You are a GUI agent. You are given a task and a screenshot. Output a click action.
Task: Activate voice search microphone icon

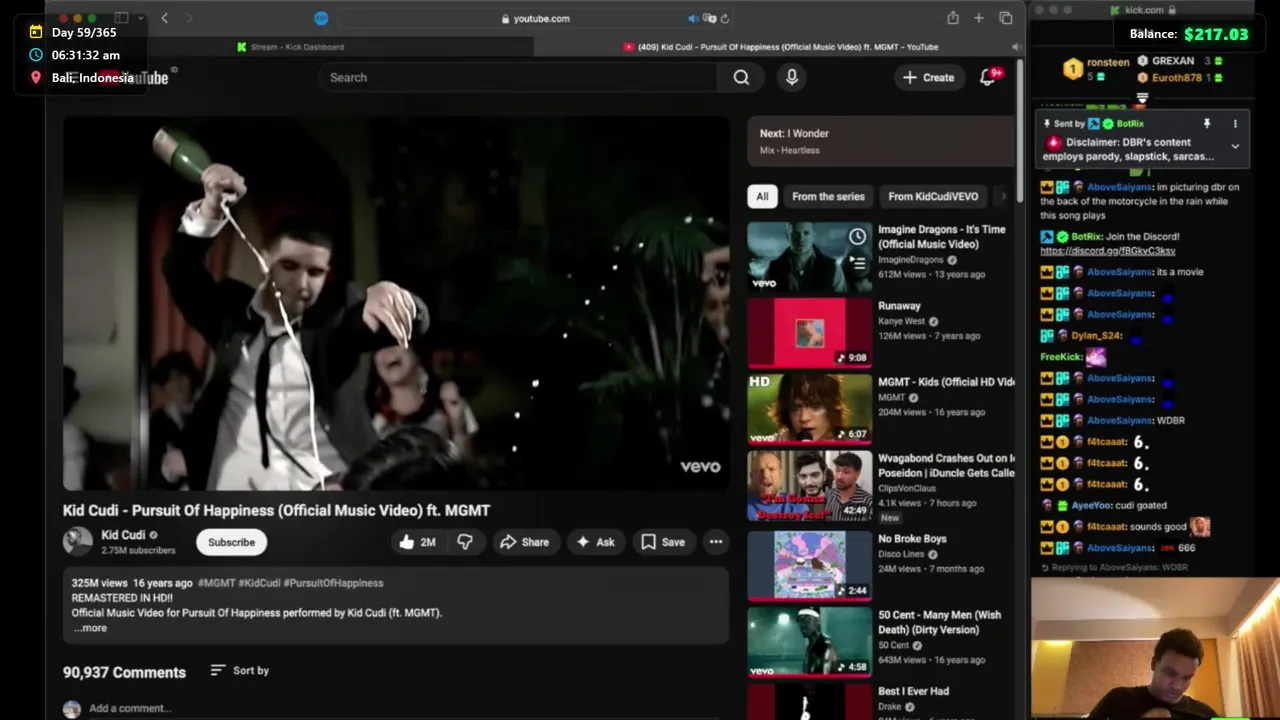coord(792,77)
